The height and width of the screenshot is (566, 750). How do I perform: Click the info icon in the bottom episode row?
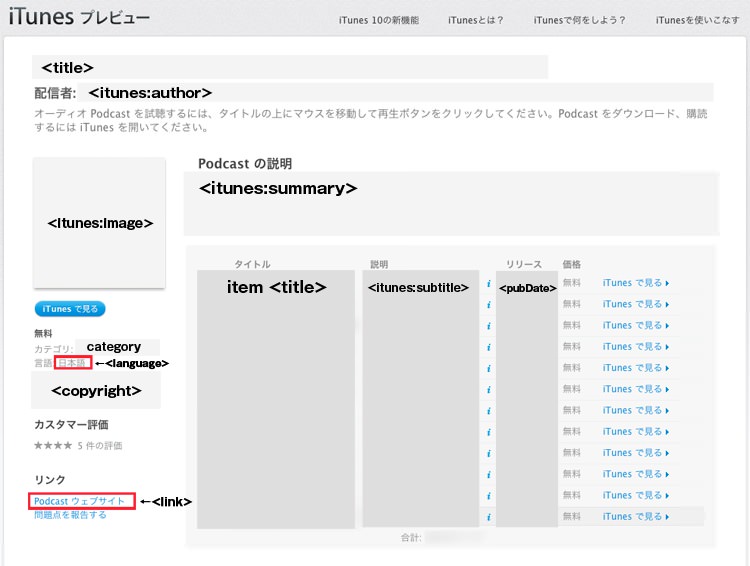488,517
